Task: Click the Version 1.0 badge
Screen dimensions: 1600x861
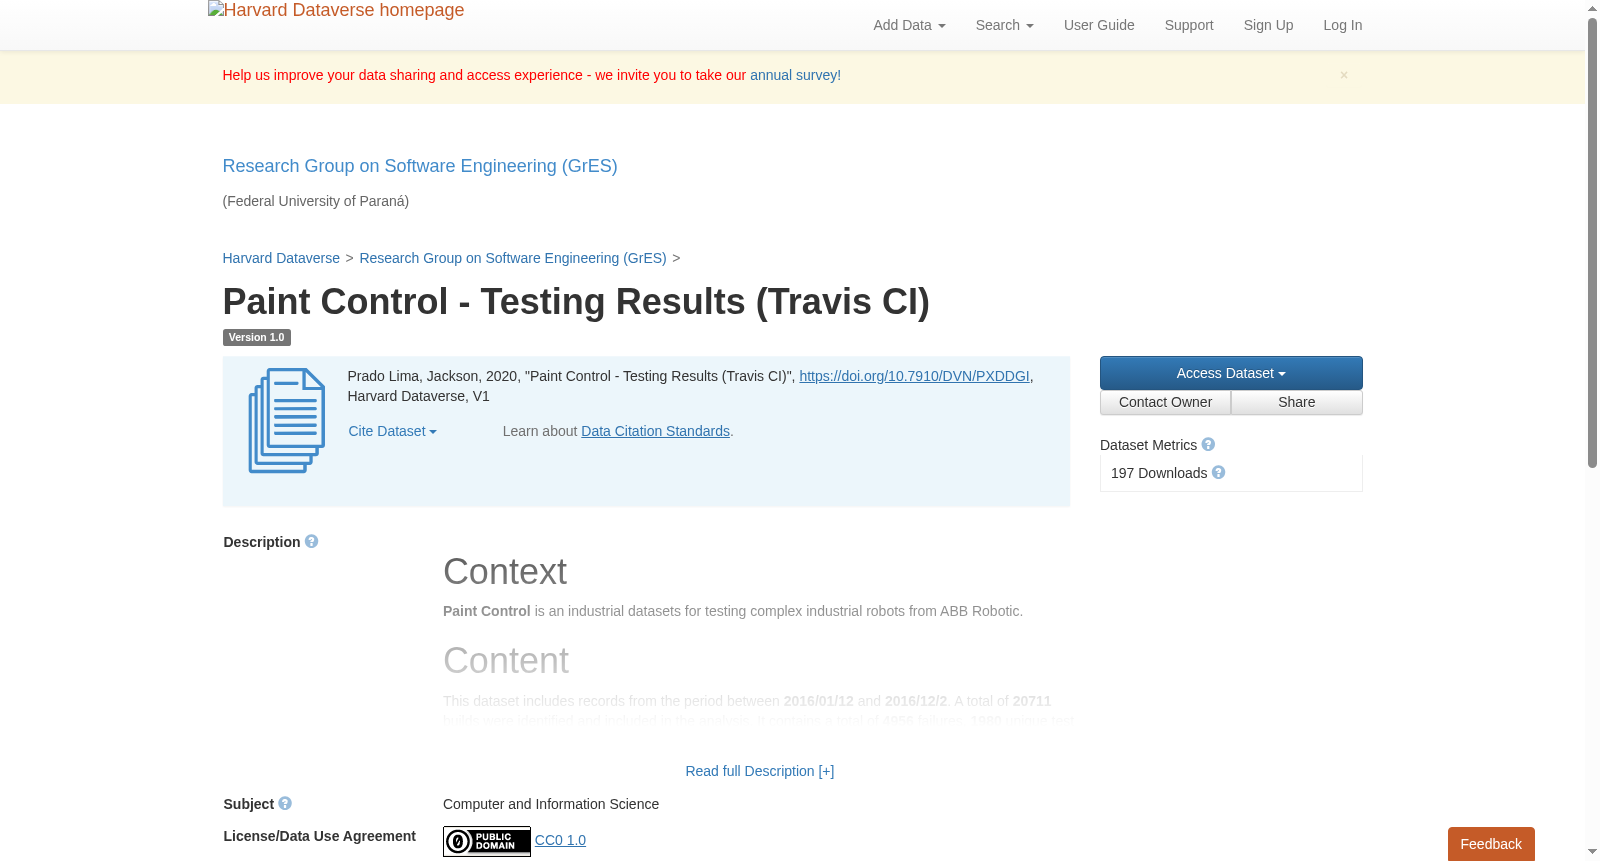Action: 256,338
